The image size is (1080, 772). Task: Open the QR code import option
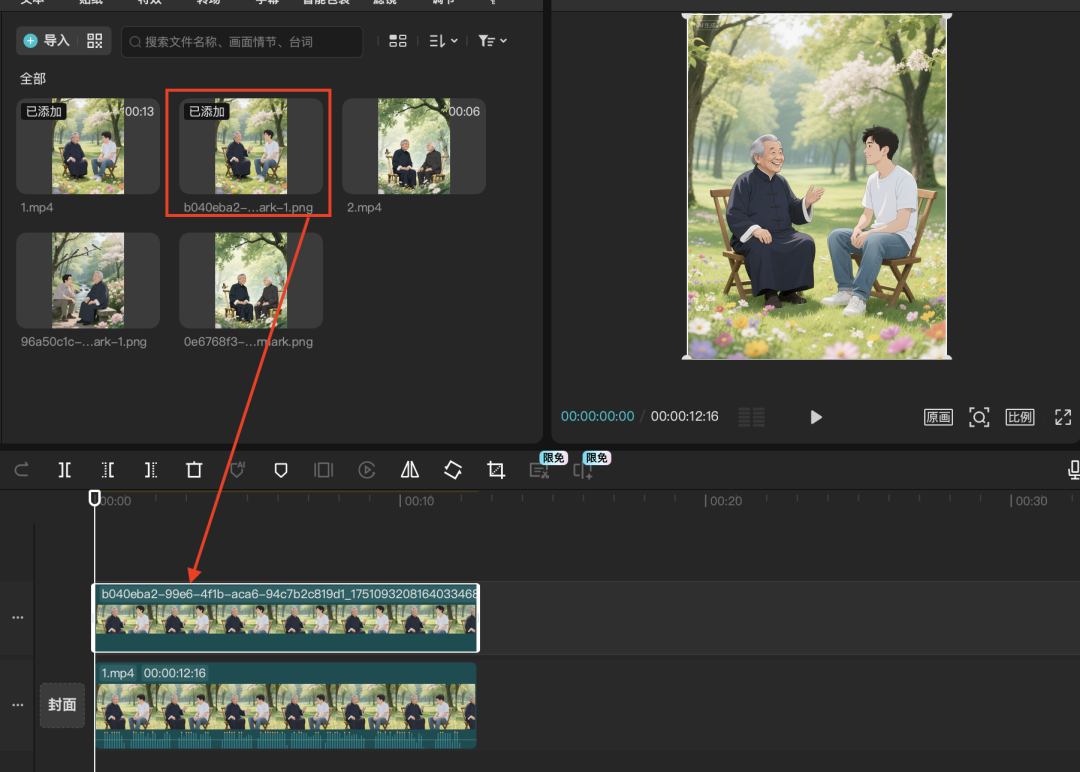pyautogui.click(x=95, y=41)
